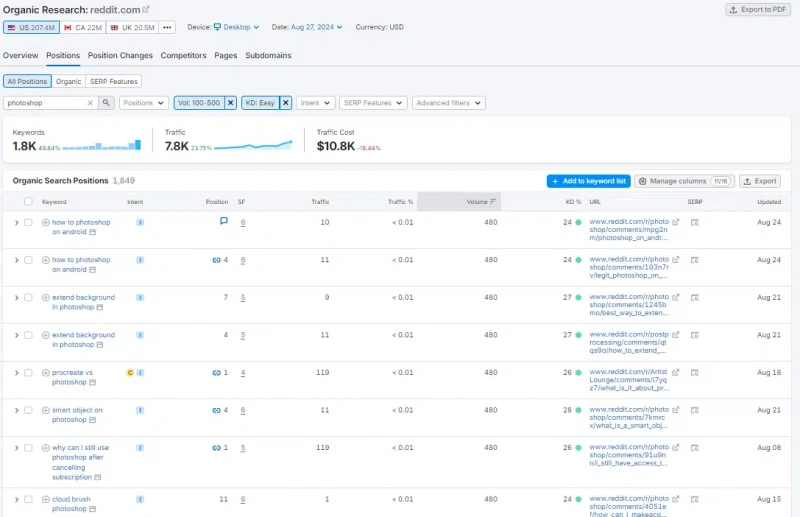
Task: Open the Advanced filters dropdown
Action: (448, 103)
